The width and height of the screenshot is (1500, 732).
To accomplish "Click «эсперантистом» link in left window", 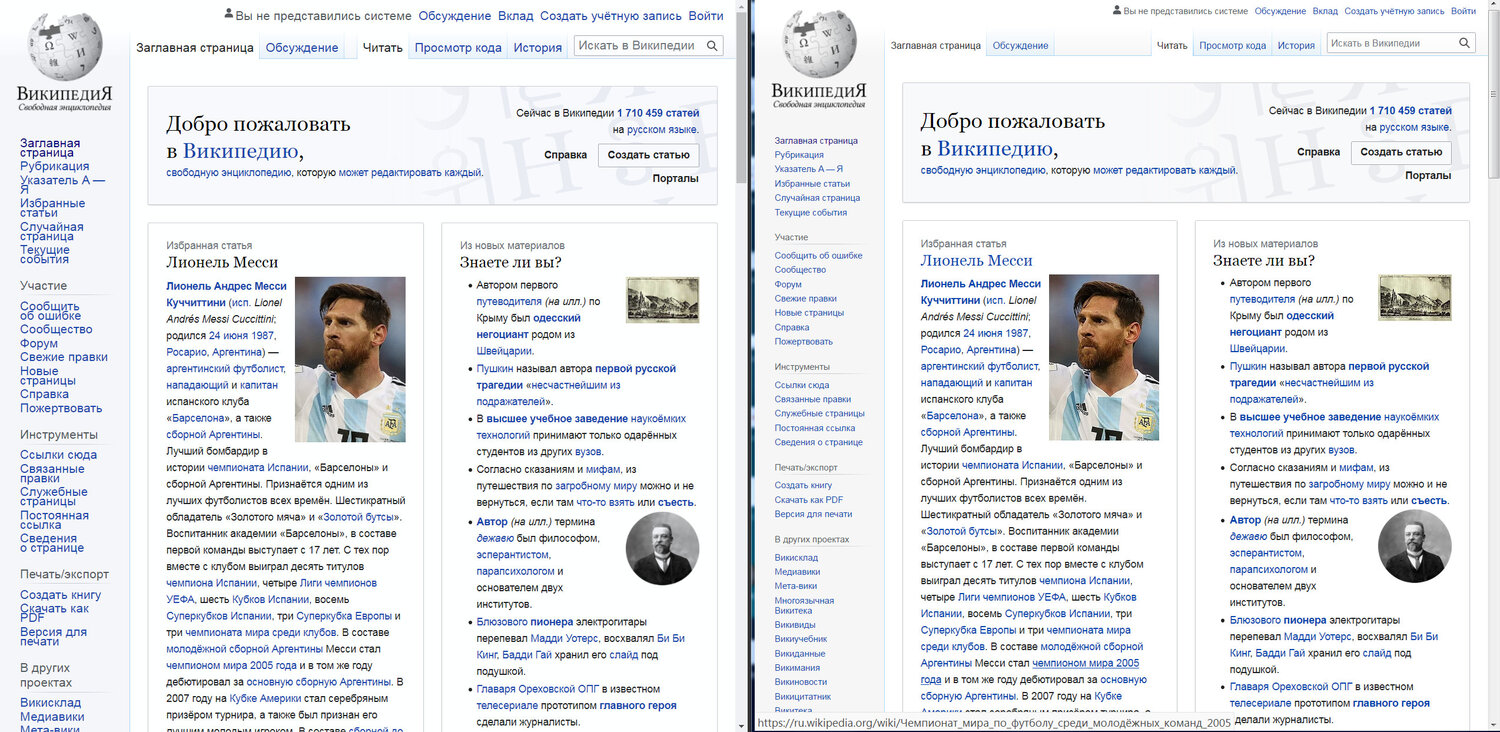I will click(x=513, y=554).
